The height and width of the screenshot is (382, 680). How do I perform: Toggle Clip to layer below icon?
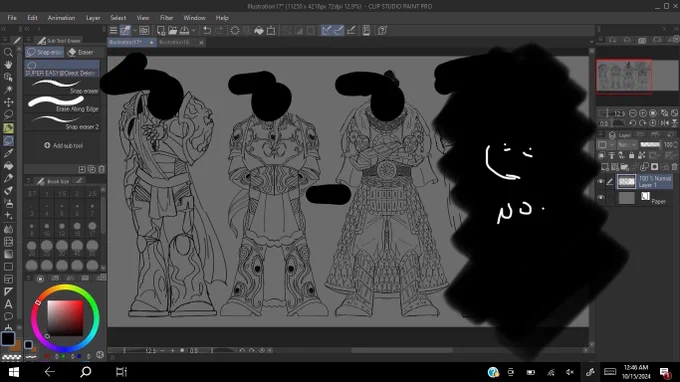pos(602,155)
